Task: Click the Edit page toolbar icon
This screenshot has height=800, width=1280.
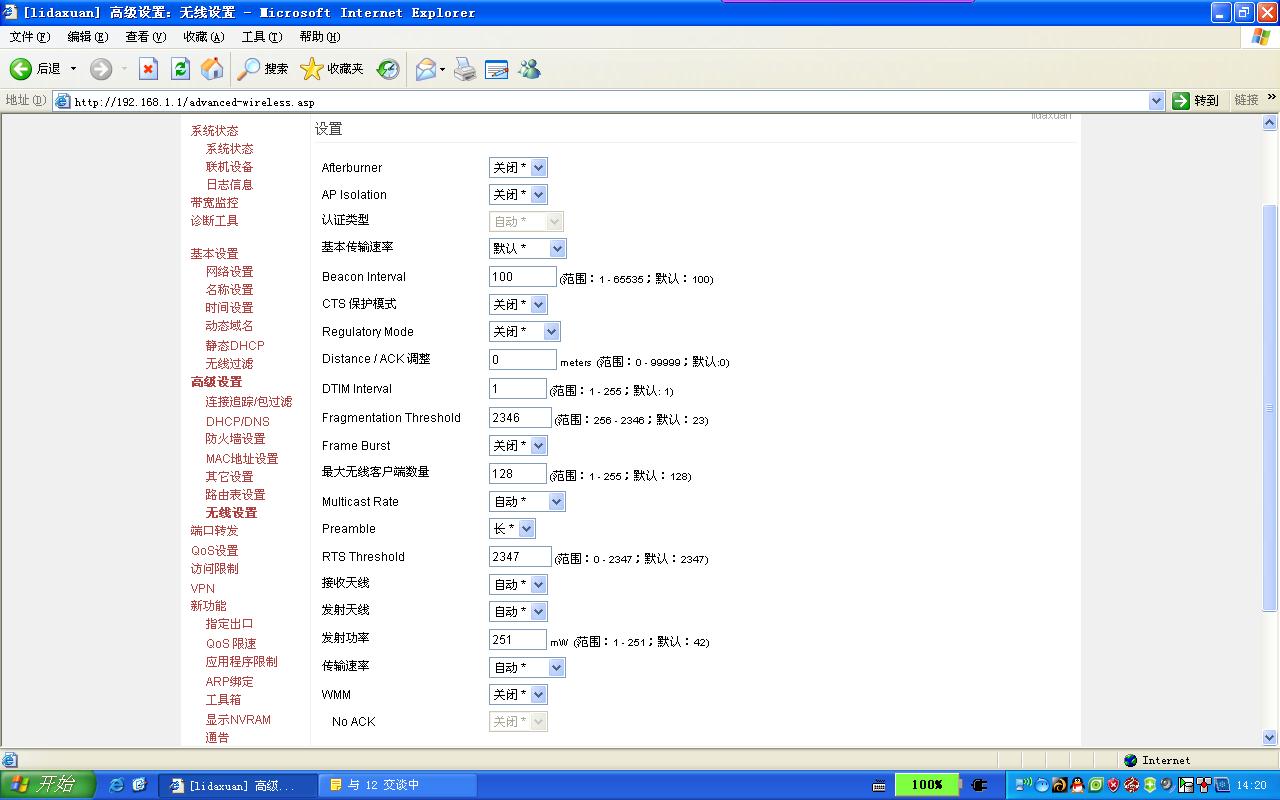Action: tap(497, 69)
